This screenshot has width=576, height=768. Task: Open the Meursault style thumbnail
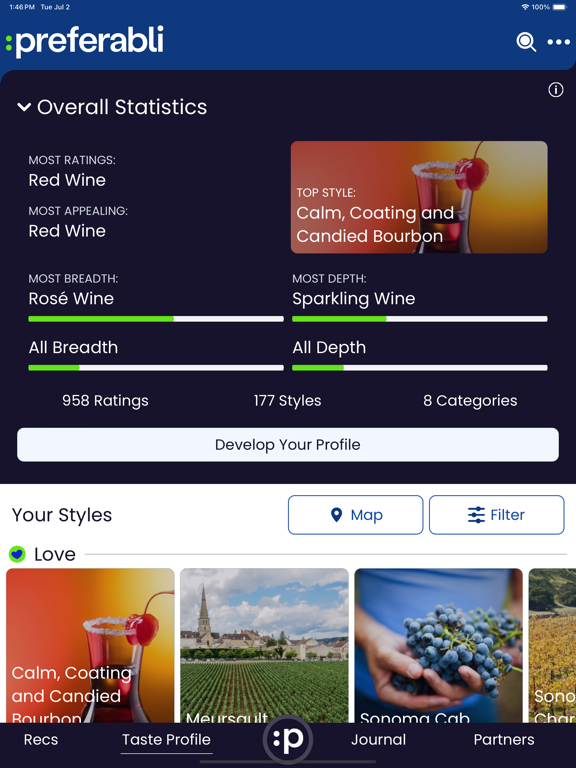click(x=264, y=646)
